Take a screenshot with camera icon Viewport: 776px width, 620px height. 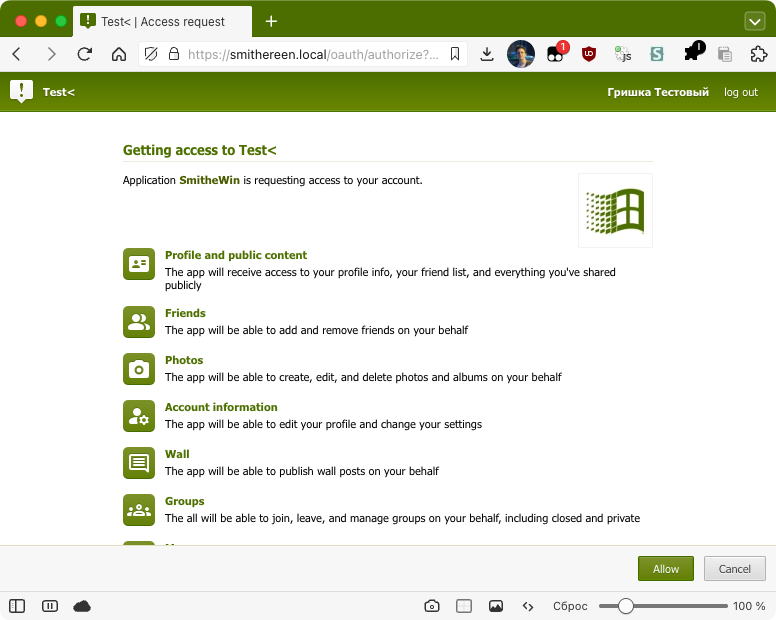432,606
